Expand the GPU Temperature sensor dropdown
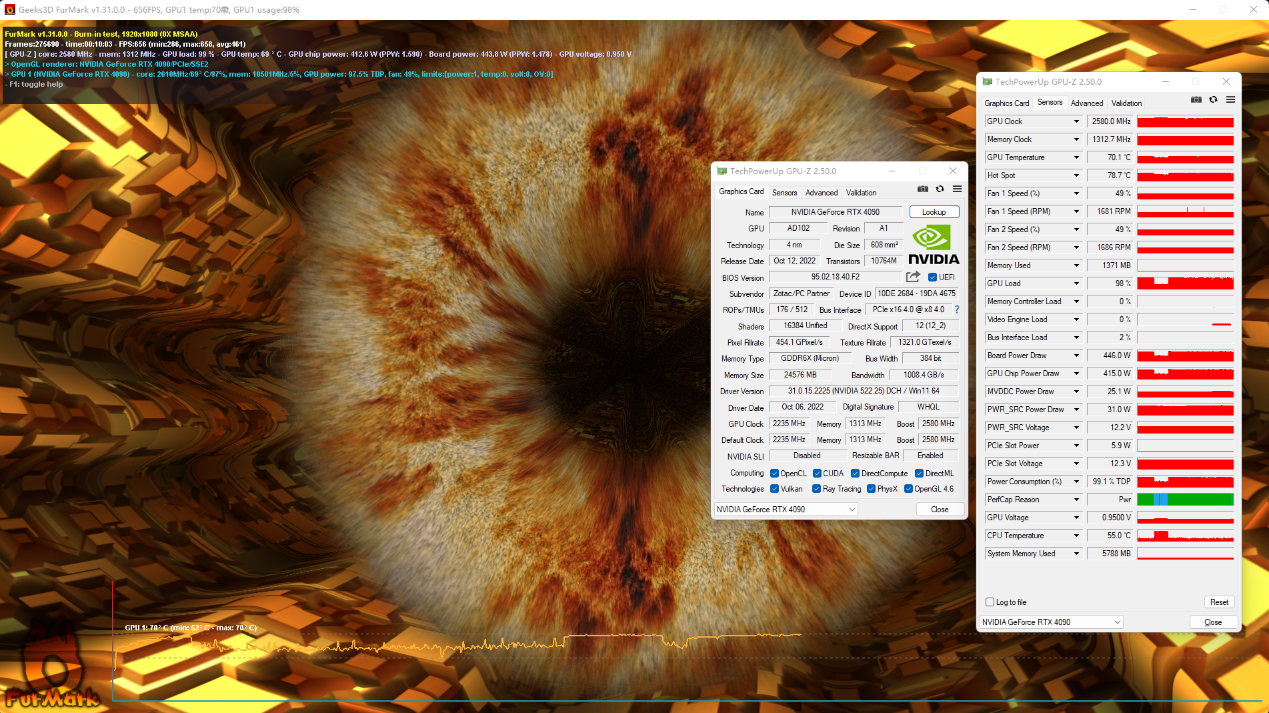This screenshot has height=713, width=1269. point(1077,158)
